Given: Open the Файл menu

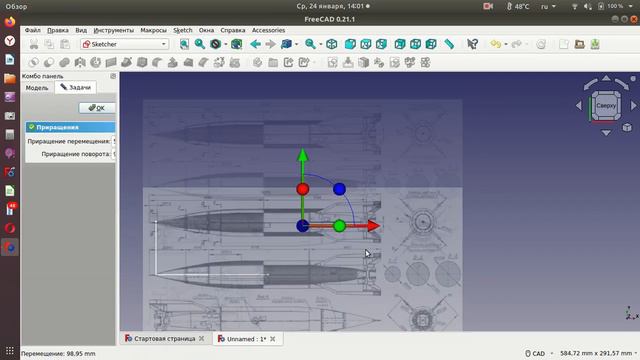Looking at the screenshot, I should [32, 30].
